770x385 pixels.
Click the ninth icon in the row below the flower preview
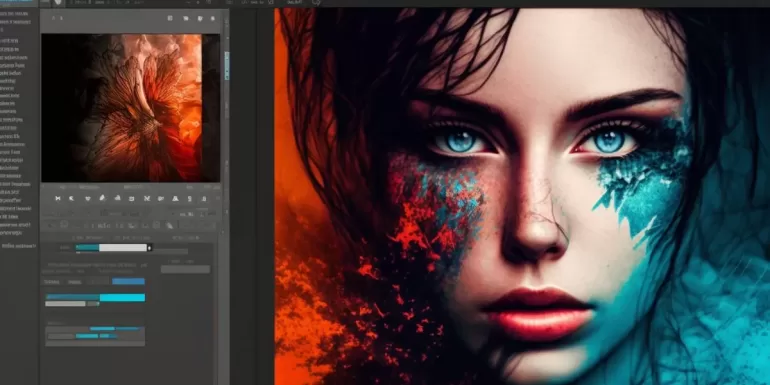click(x=175, y=198)
